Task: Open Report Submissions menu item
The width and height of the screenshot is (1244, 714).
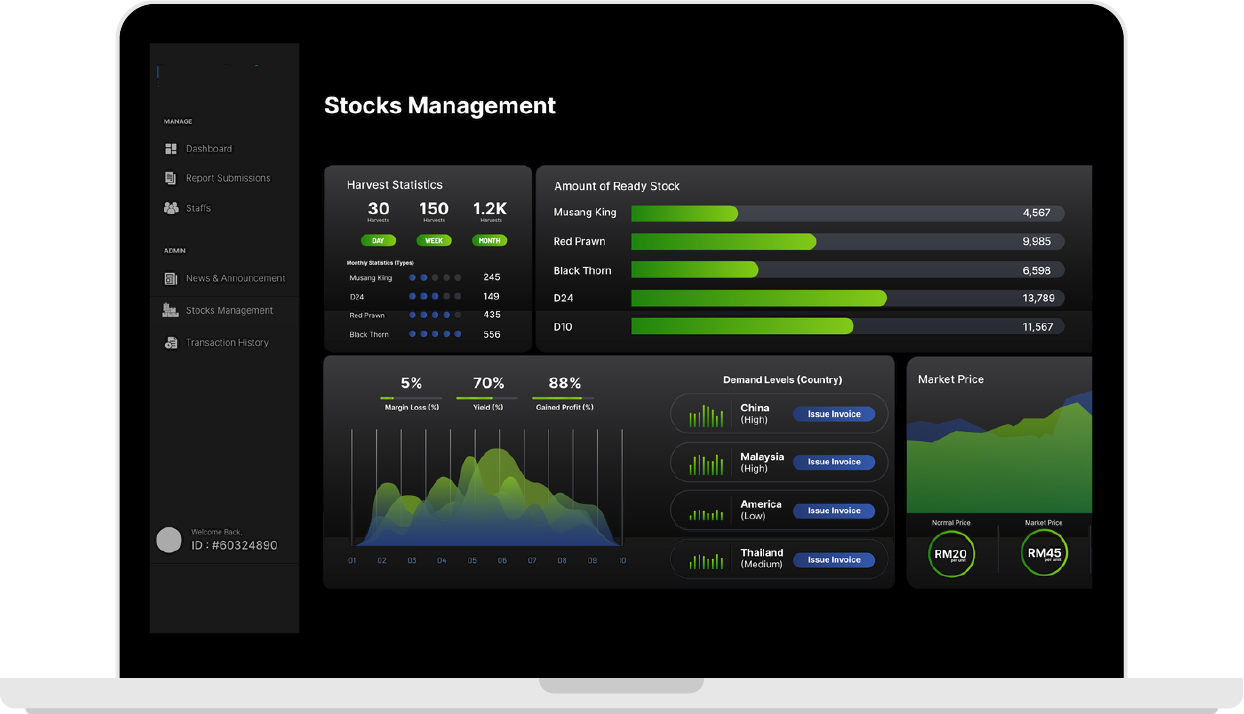Action: pyautogui.click(x=228, y=178)
